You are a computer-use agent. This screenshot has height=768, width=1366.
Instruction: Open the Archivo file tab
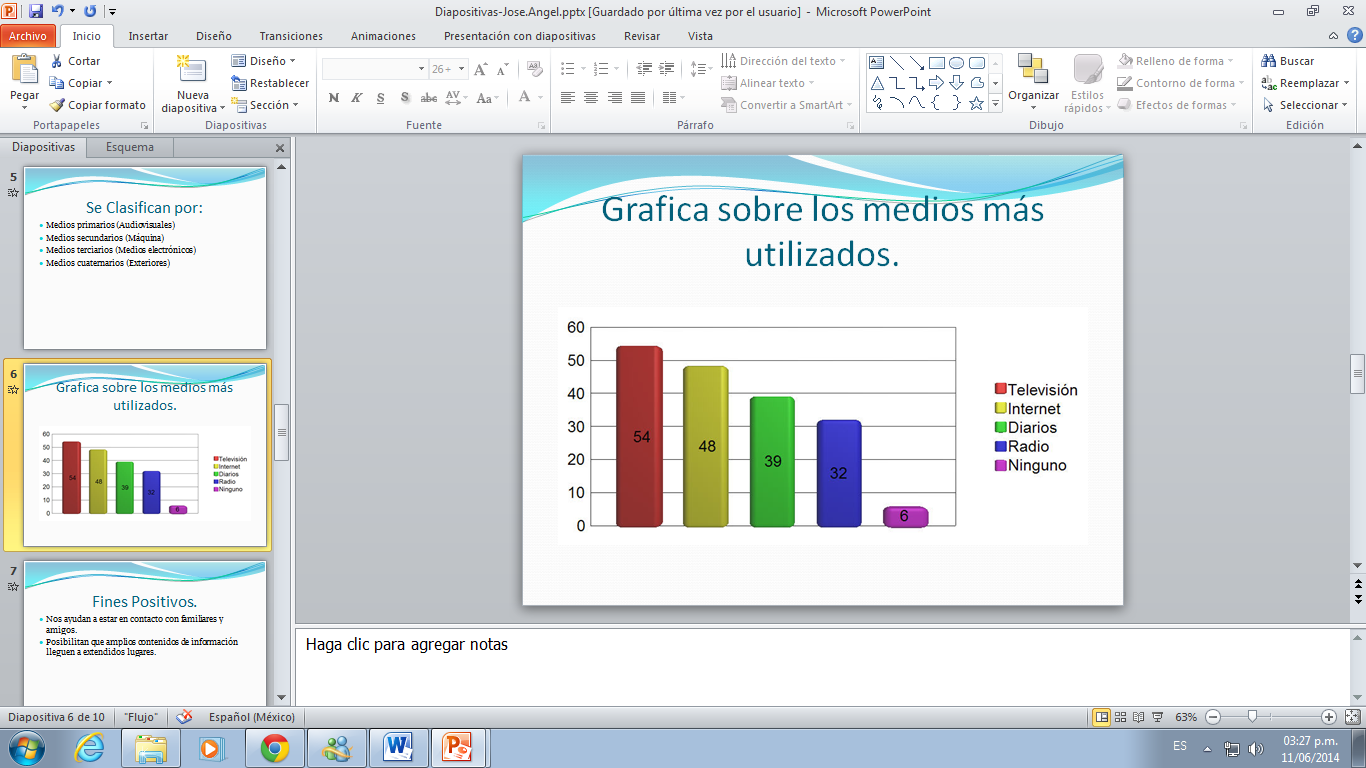(x=28, y=36)
